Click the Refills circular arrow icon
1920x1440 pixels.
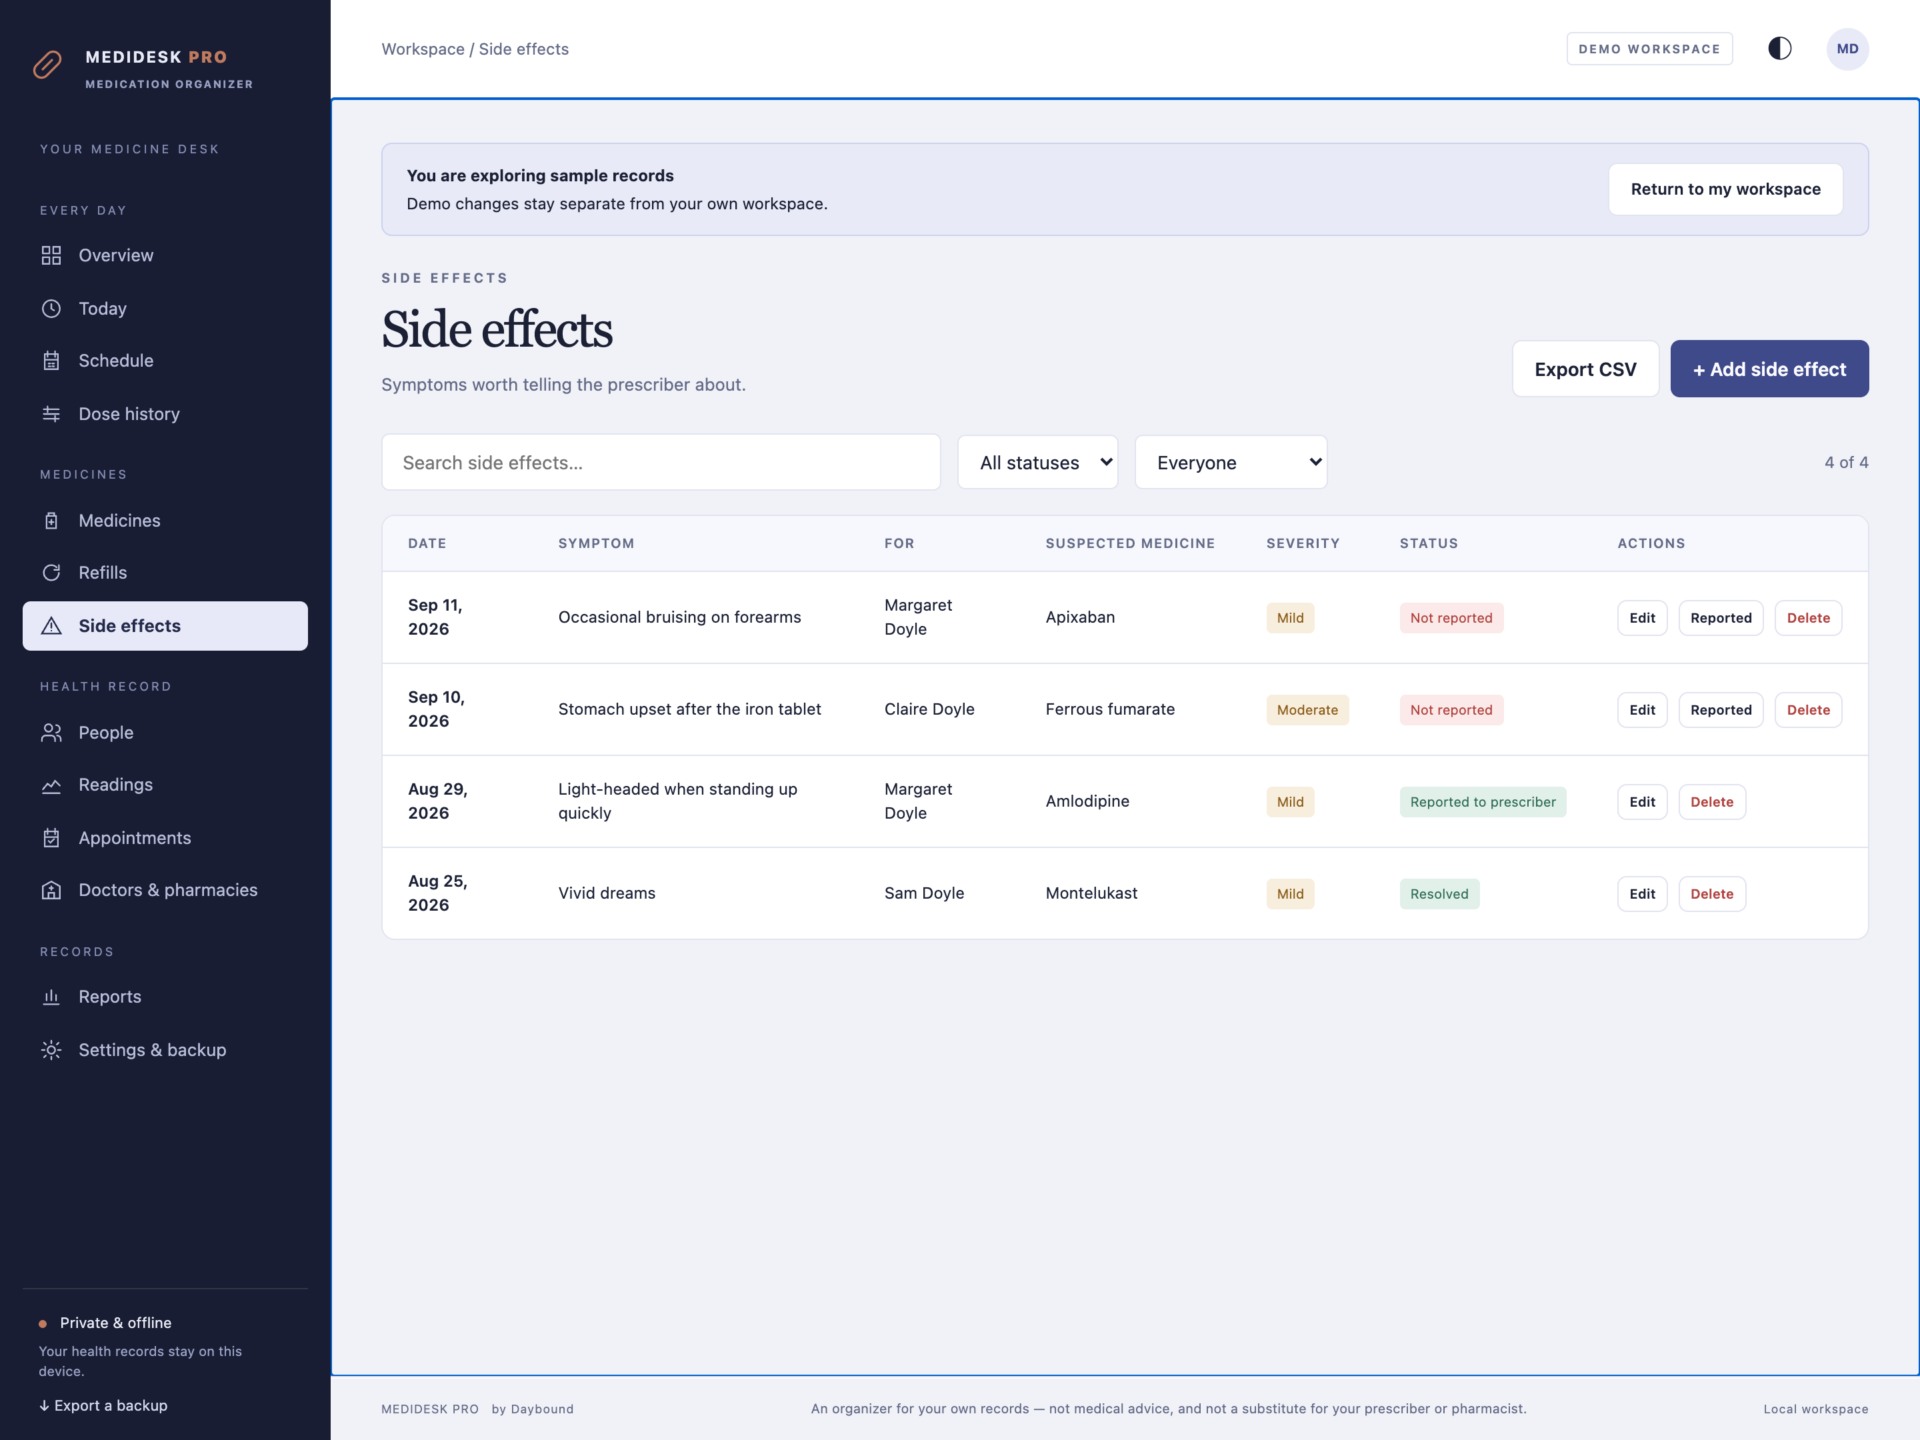(x=51, y=572)
